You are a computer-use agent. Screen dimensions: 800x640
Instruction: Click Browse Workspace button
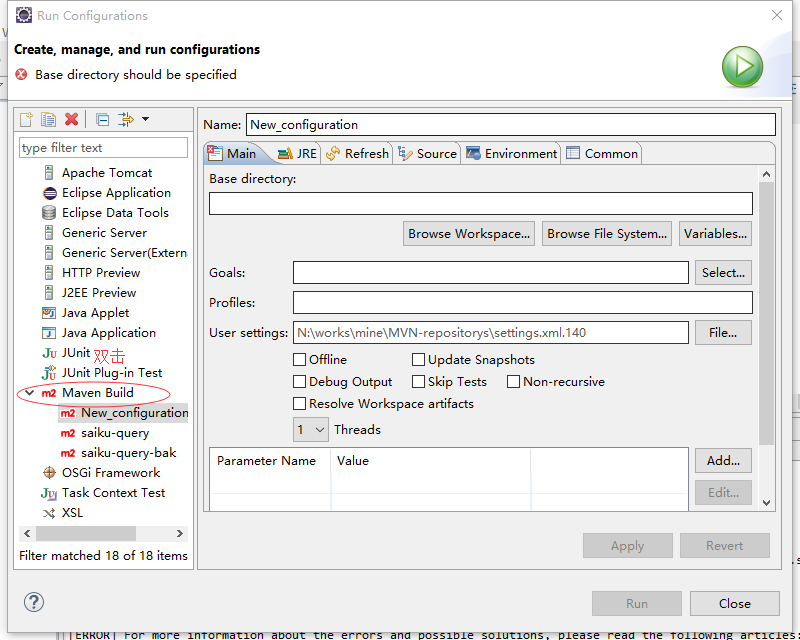(469, 234)
